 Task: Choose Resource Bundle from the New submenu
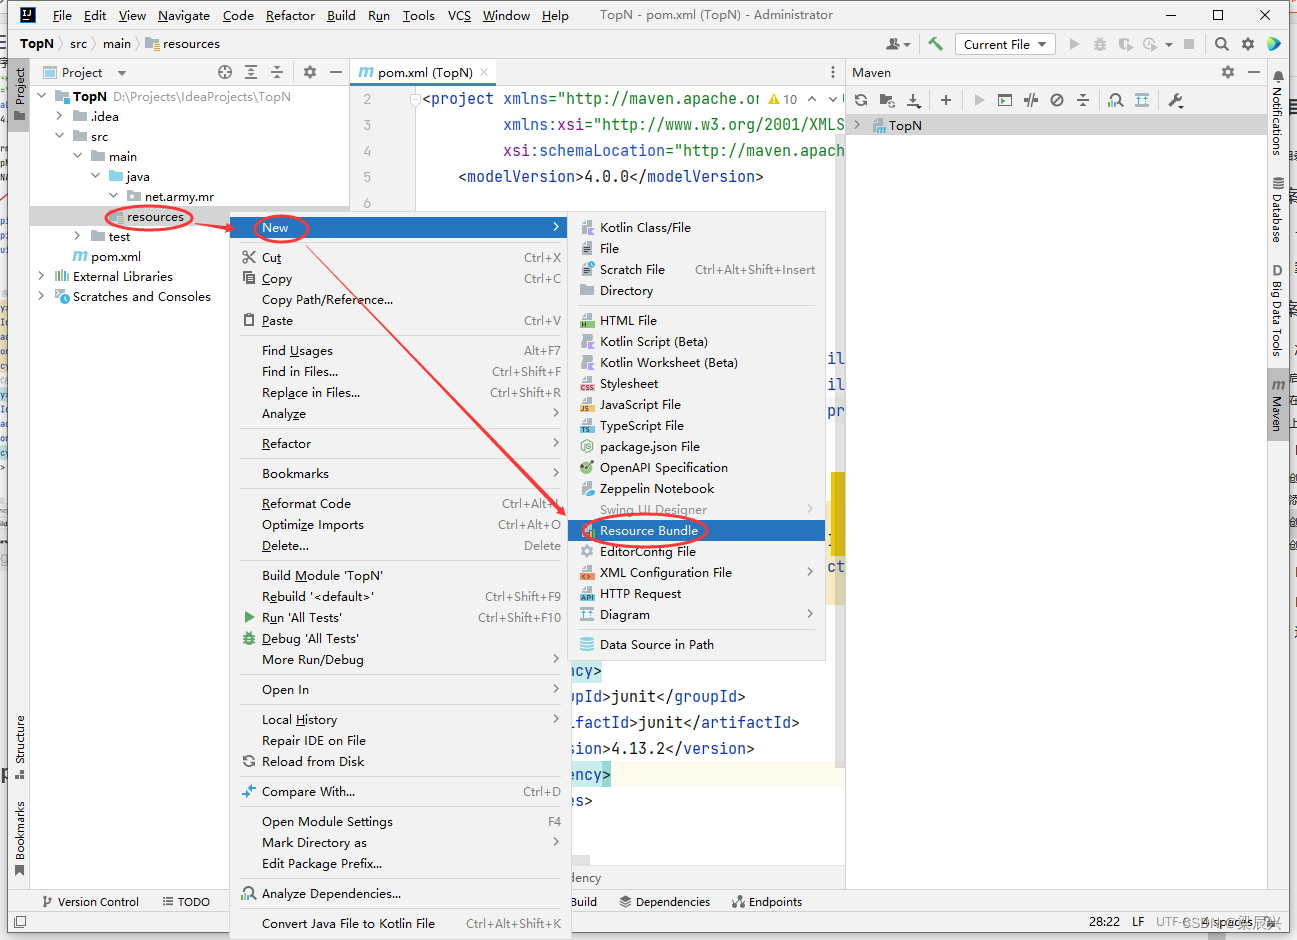(697, 531)
